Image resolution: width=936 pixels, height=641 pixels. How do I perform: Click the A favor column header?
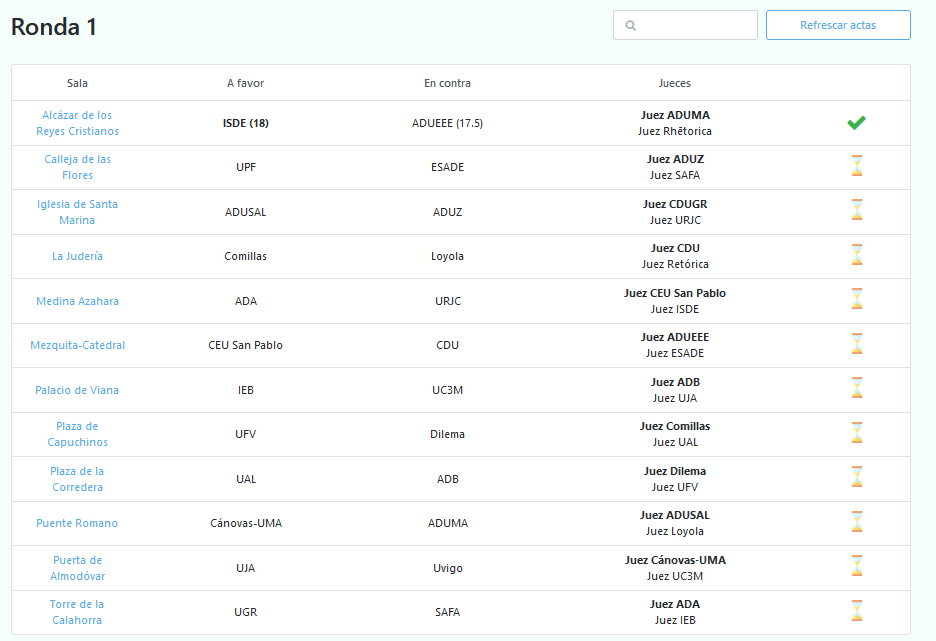point(245,83)
